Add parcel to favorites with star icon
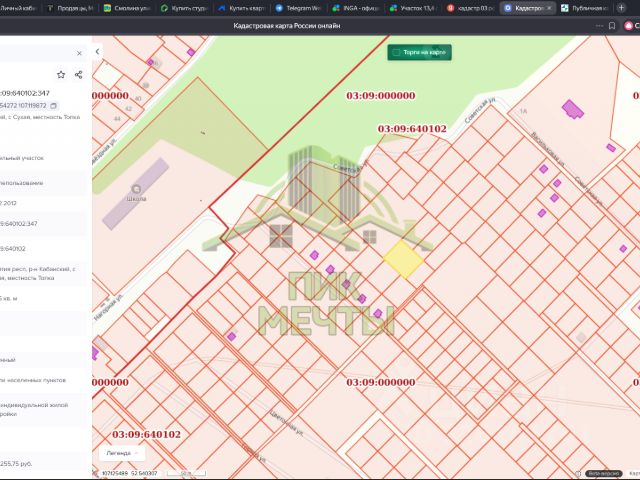 [61, 74]
